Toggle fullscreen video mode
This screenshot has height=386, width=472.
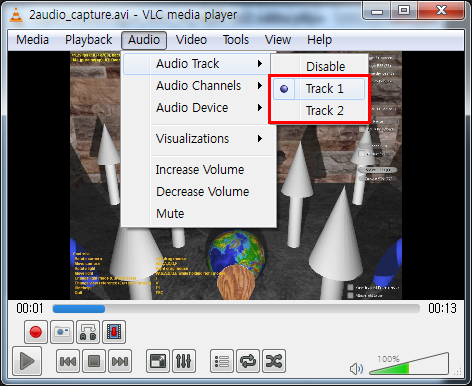(x=158, y=361)
